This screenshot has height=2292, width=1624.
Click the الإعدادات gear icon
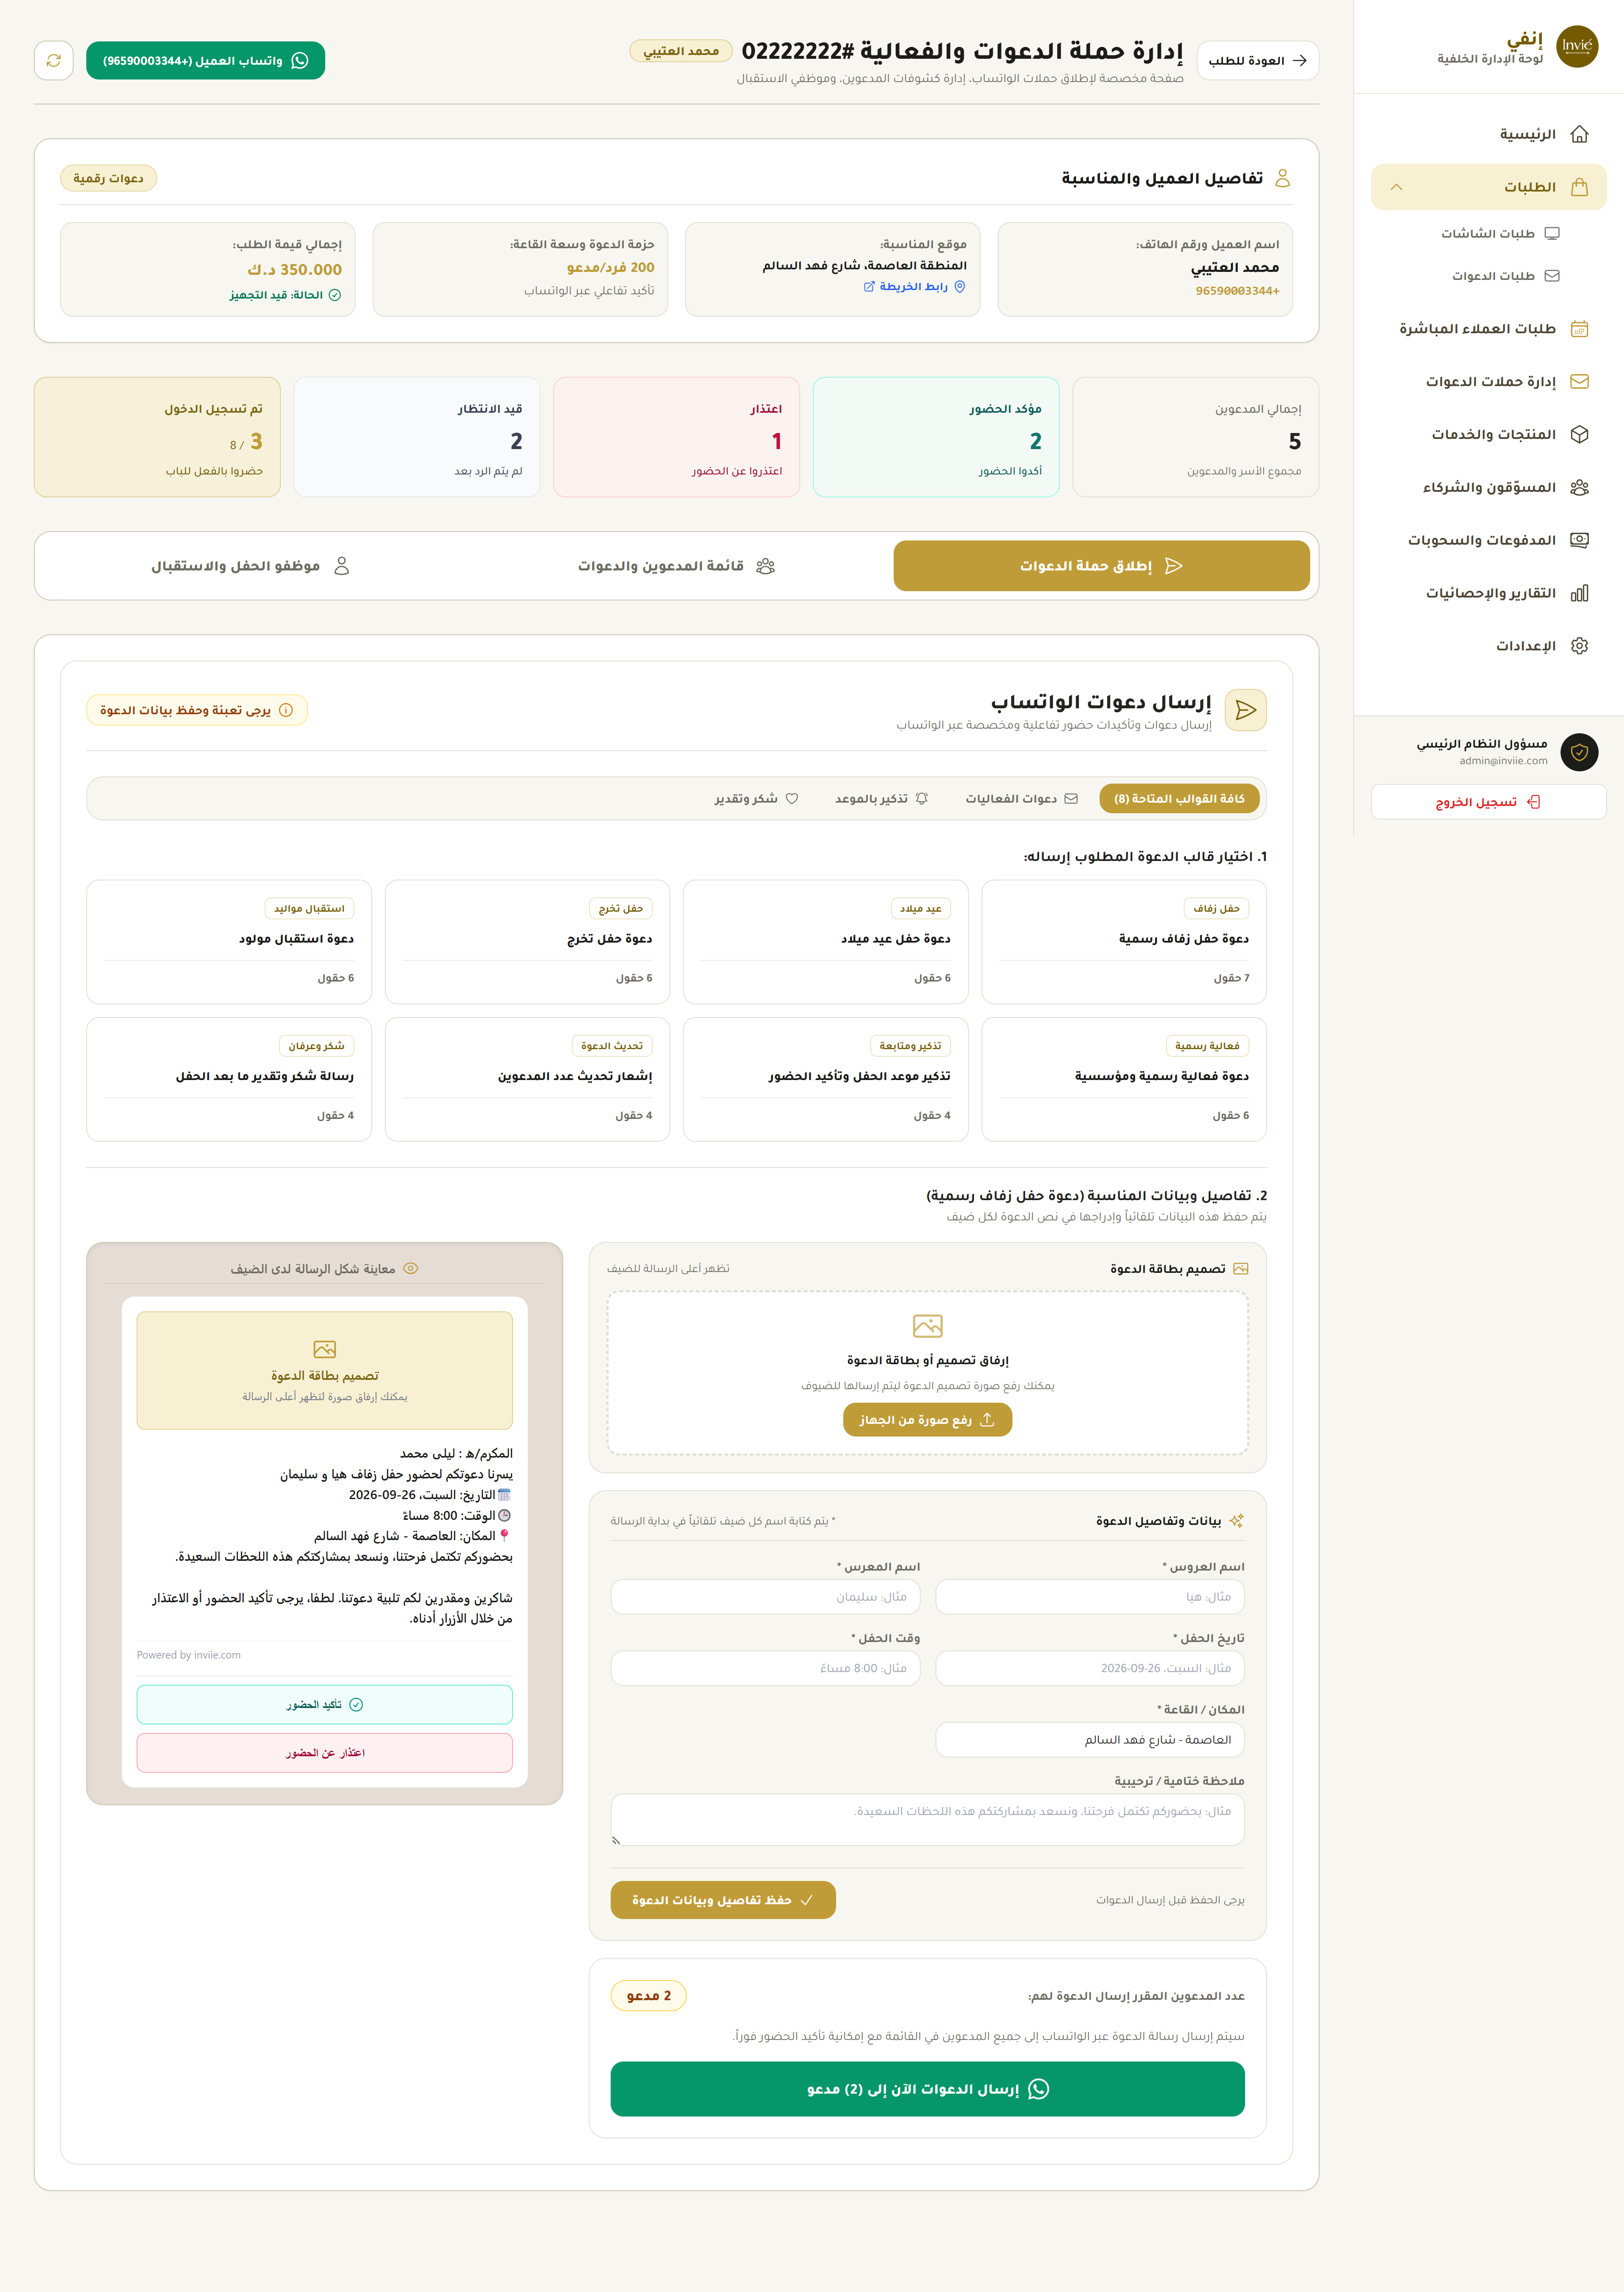point(1579,646)
